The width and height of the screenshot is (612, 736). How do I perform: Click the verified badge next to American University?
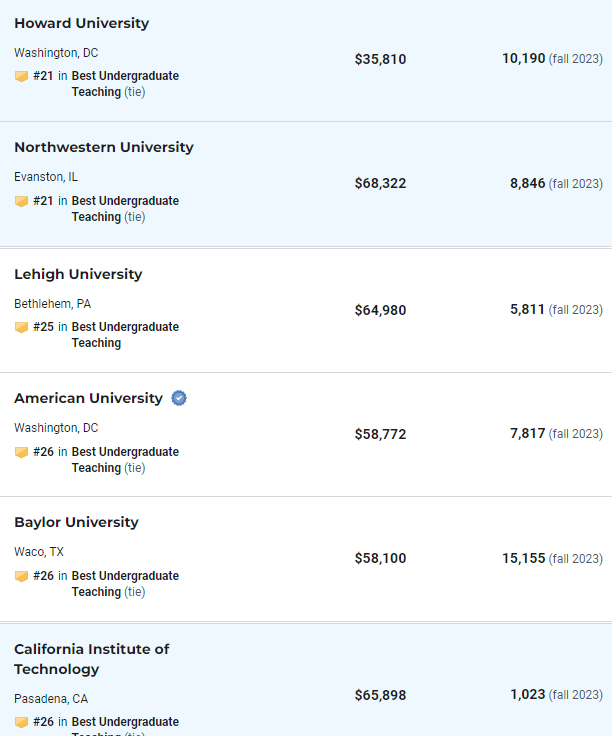[179, 398]
